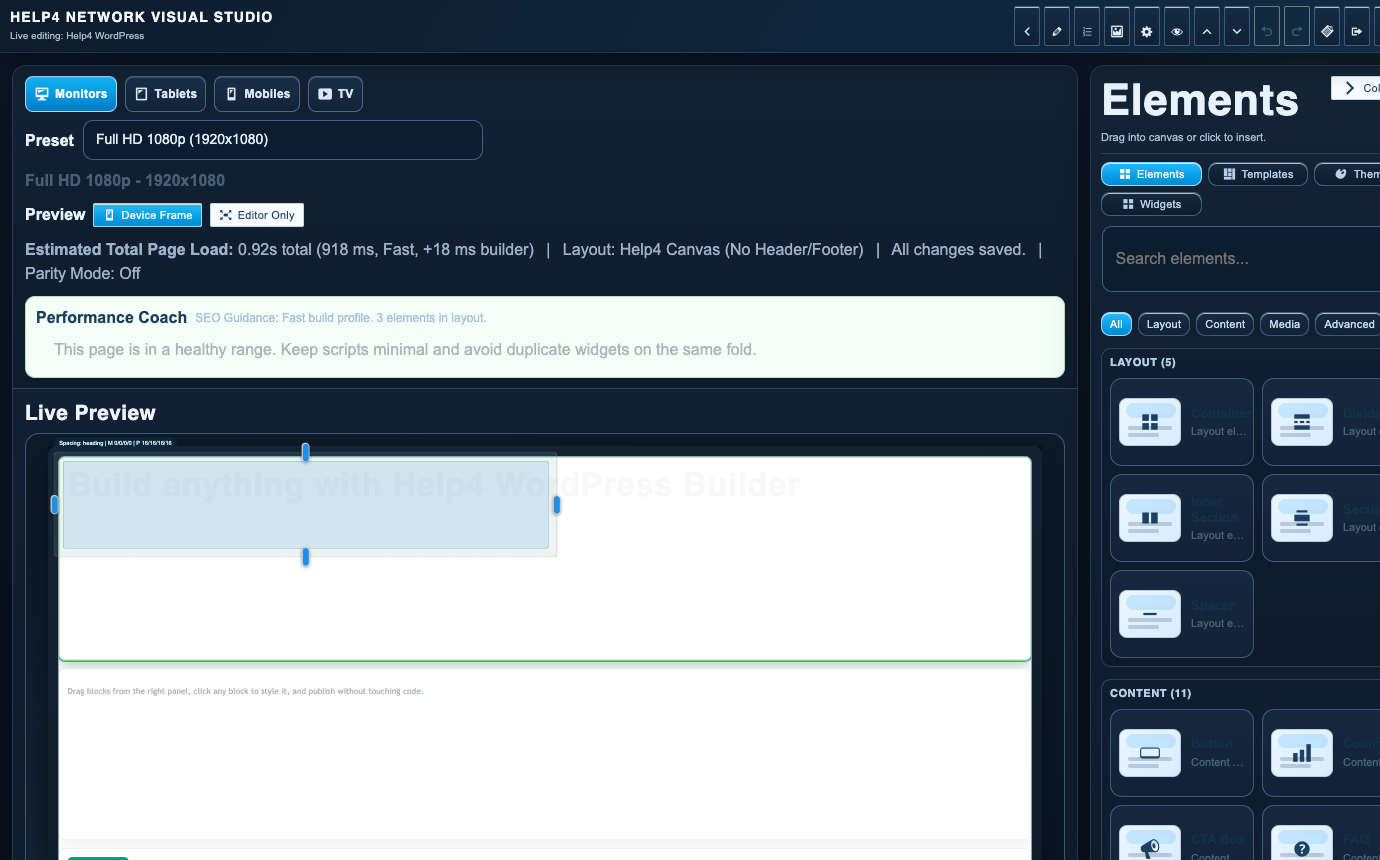Click the Live Preview heading
Image resolution: width=1380 pixels, height=860 pixels.
tap(90, 413)
